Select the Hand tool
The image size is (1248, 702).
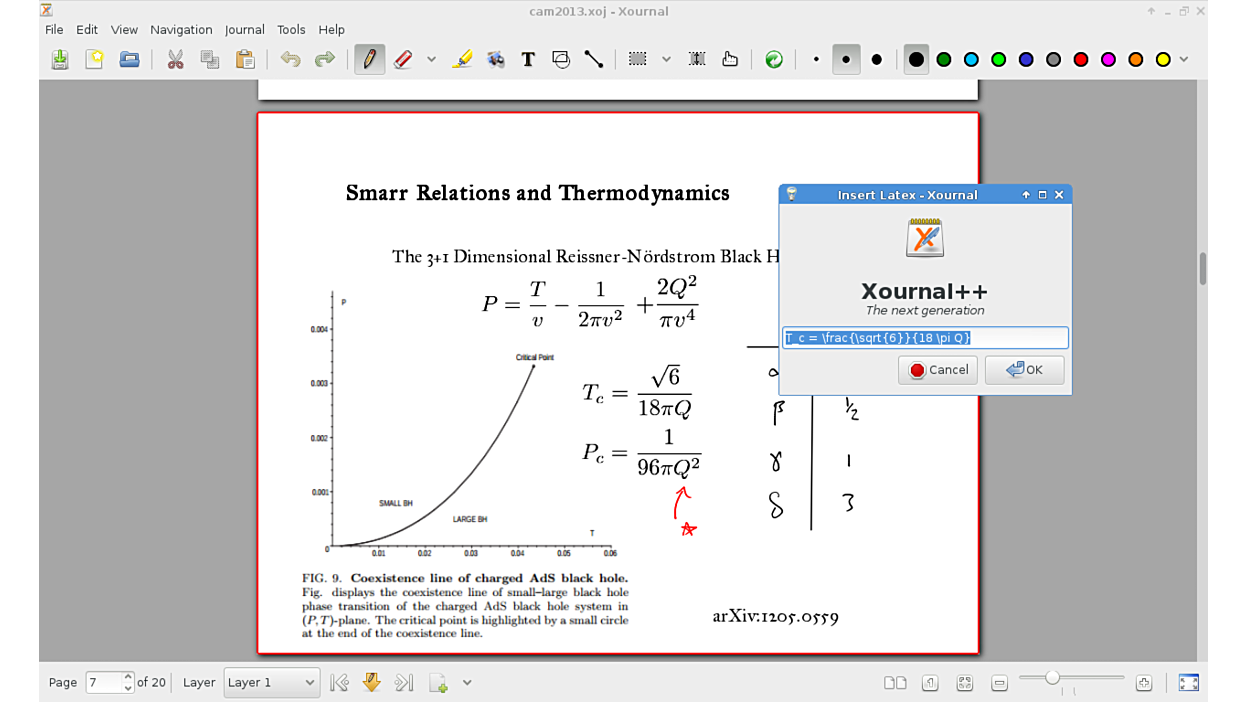click(x=730, y=60)
